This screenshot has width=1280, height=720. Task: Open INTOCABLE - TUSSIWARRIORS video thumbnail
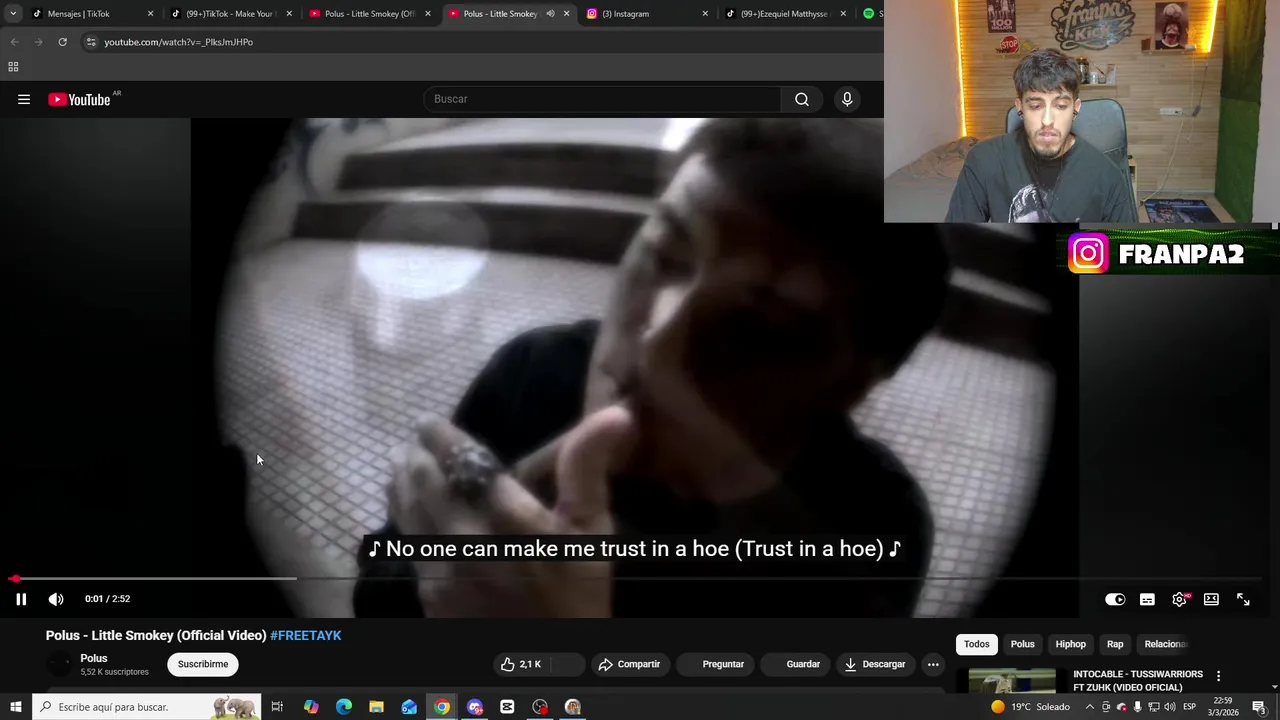1012,680
